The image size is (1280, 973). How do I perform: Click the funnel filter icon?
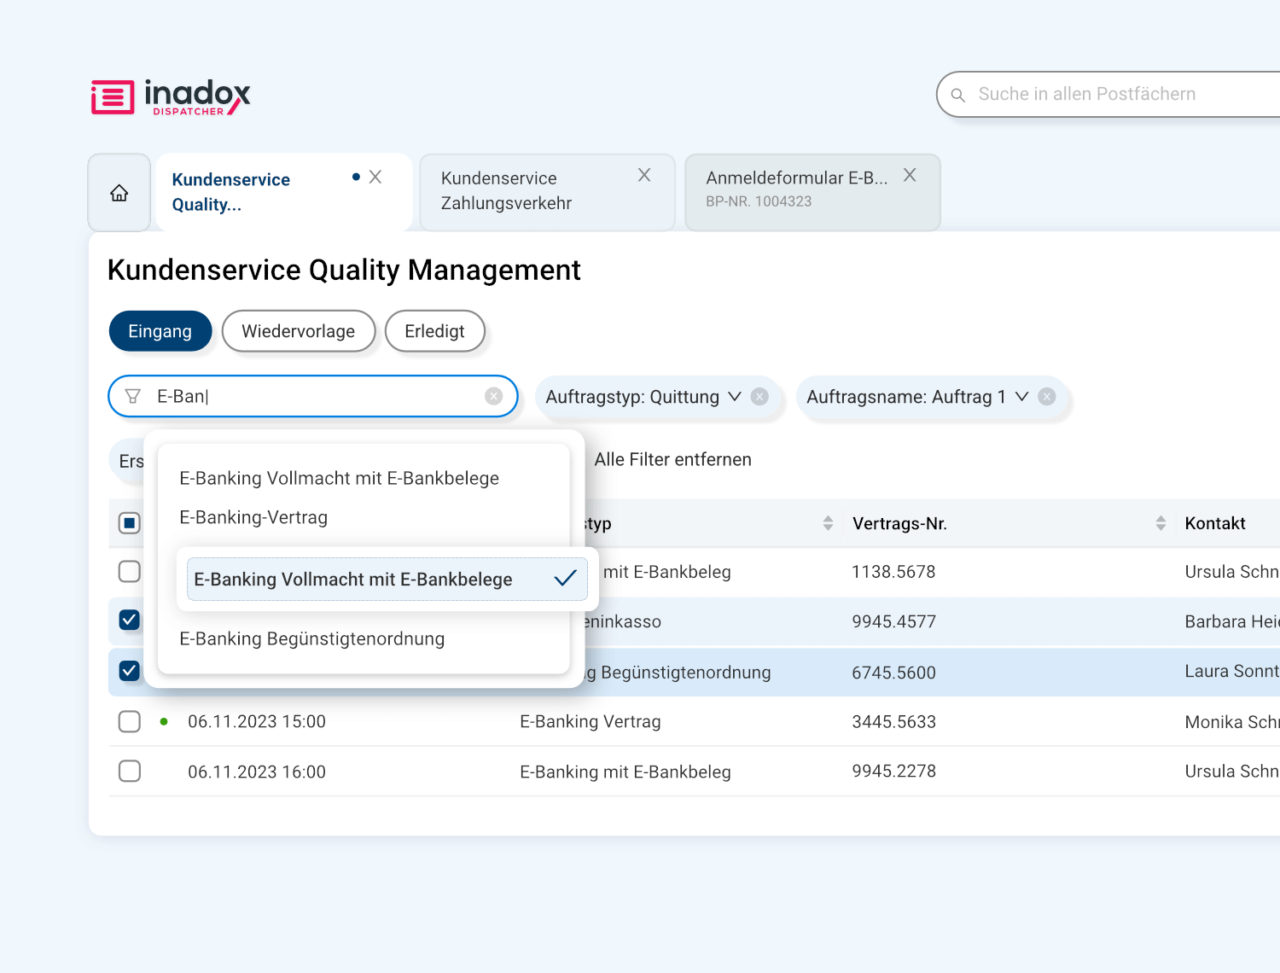click(133, 397)
